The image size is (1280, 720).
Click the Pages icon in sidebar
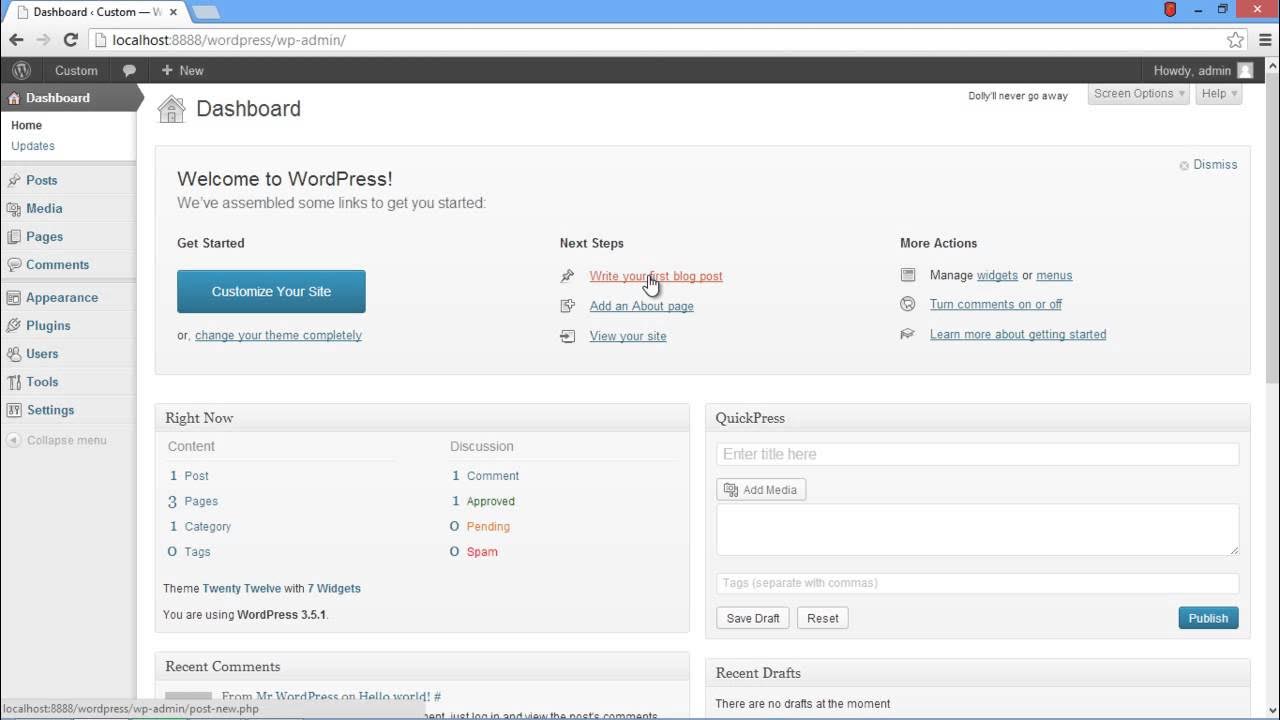coord(14,237)
